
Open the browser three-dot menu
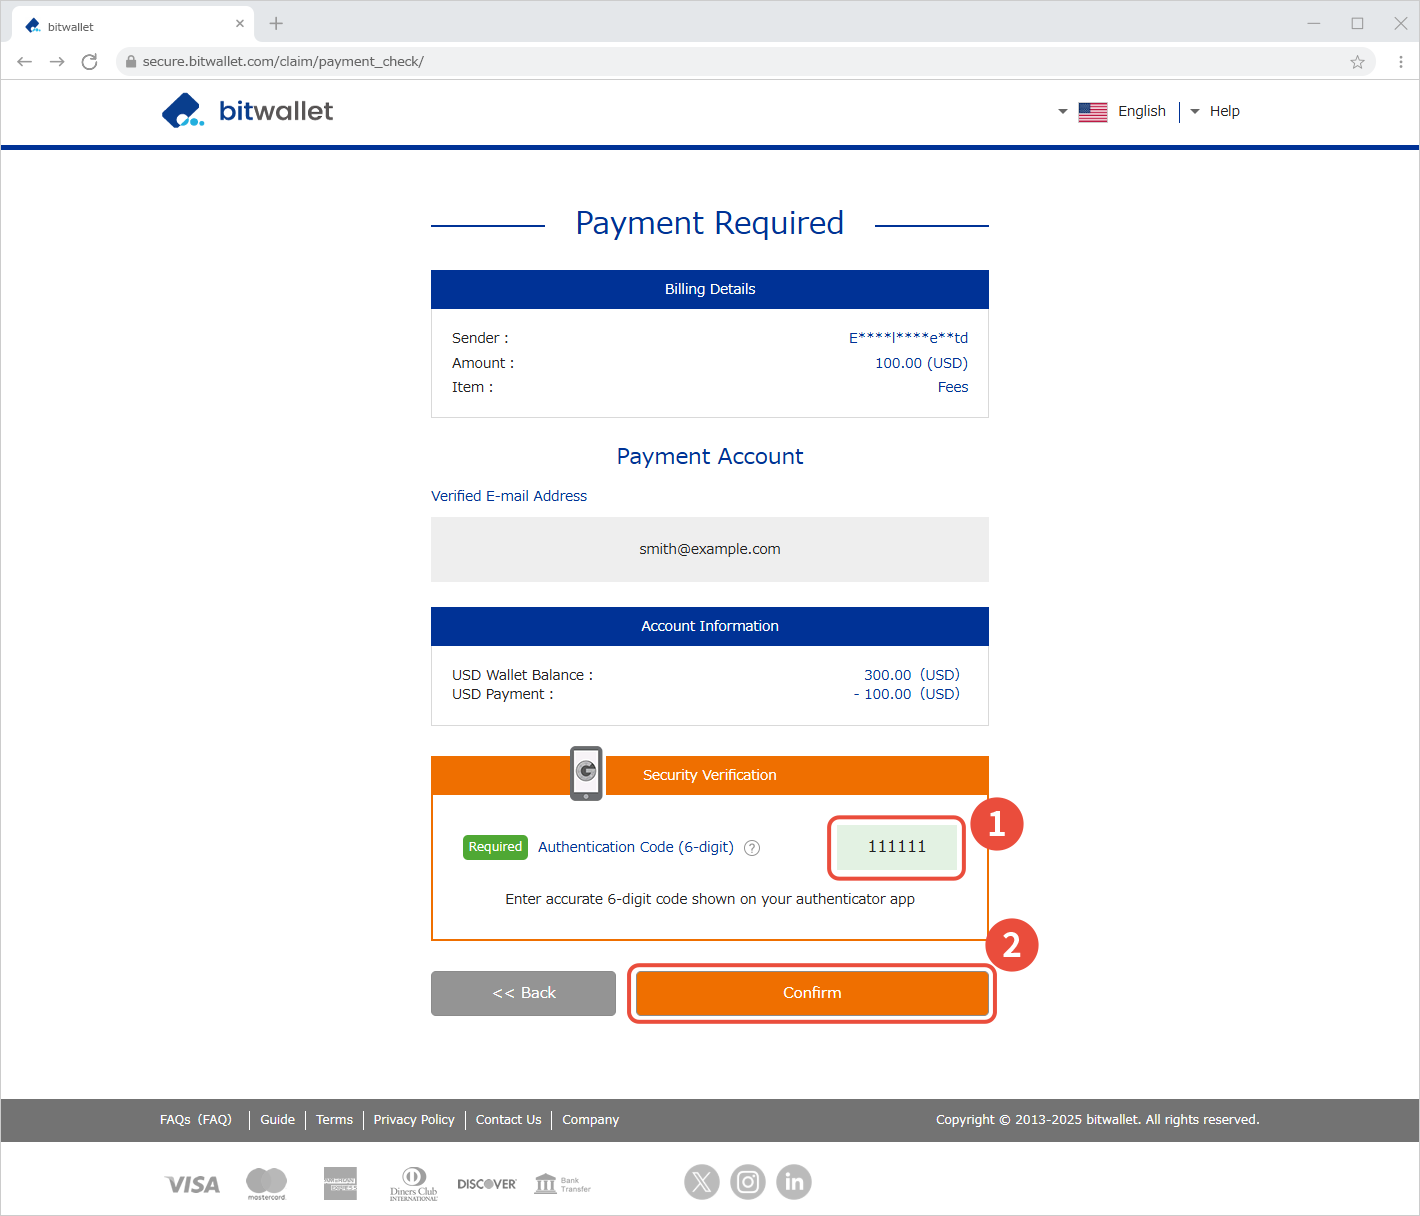click(1400, 62)
